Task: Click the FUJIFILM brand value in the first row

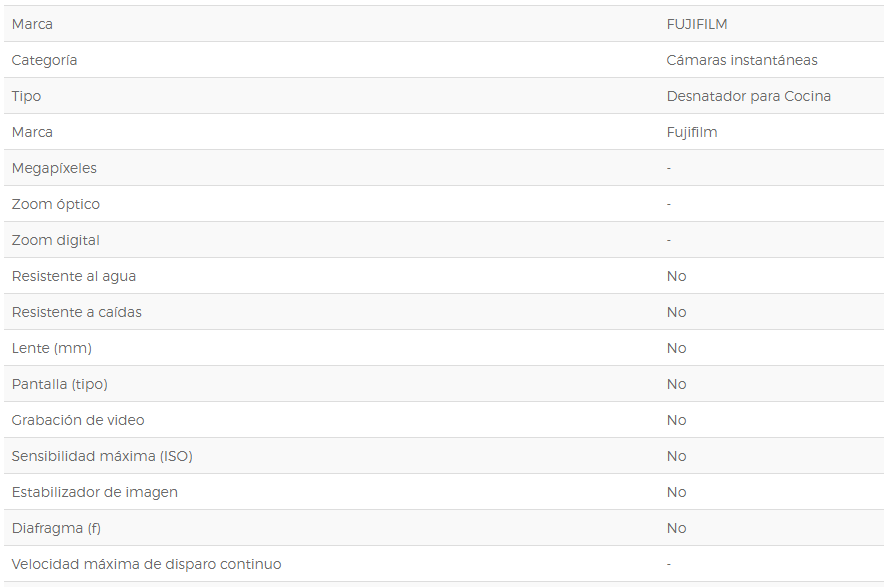Action: 697,24
